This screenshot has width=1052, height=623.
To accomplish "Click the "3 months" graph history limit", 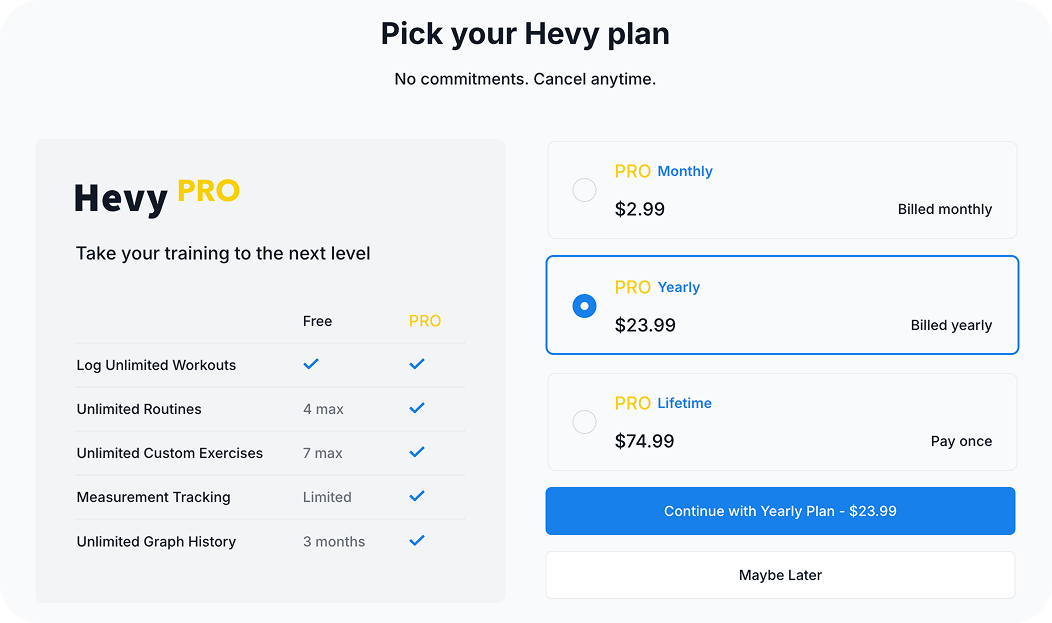I will (x=334, y=541).
